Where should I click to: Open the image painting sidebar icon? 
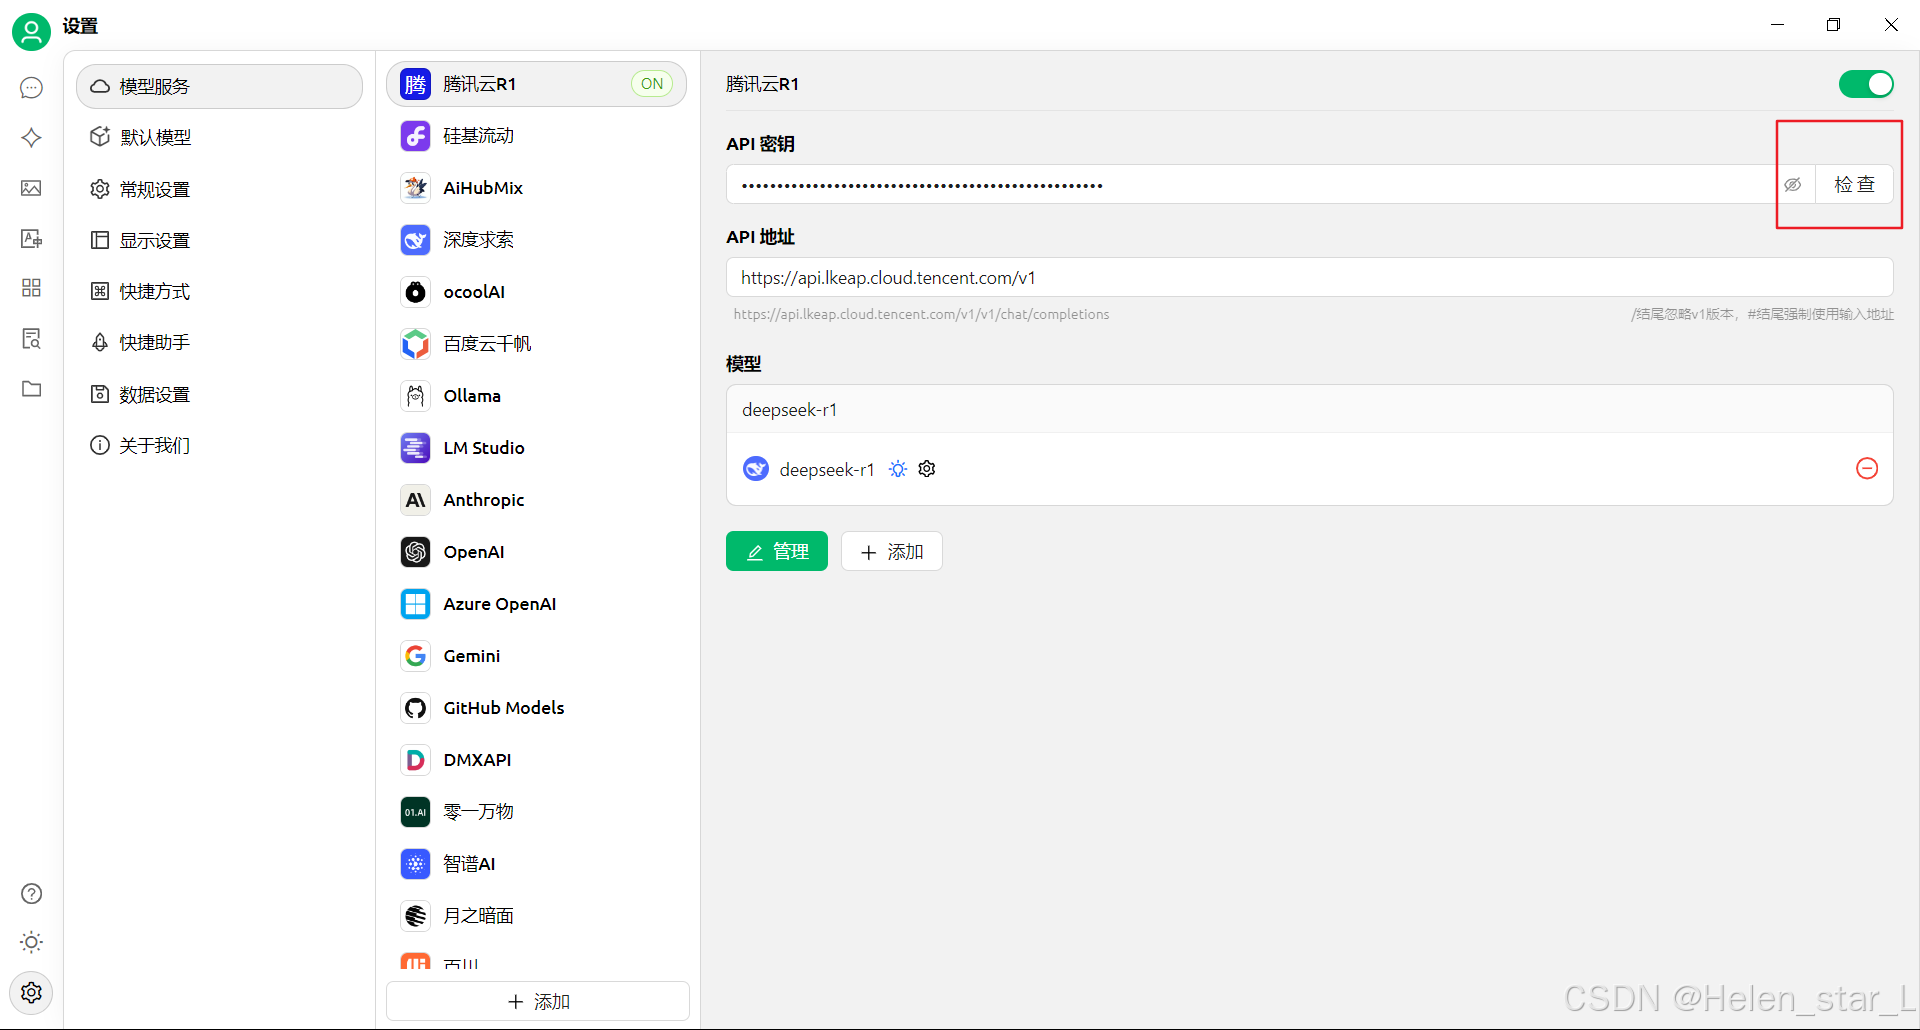(31, 188)
